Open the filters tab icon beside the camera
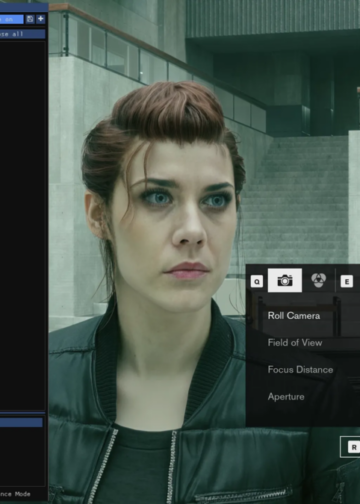The width and height of the screenshot is (360, 504). [x=318, y=280]
